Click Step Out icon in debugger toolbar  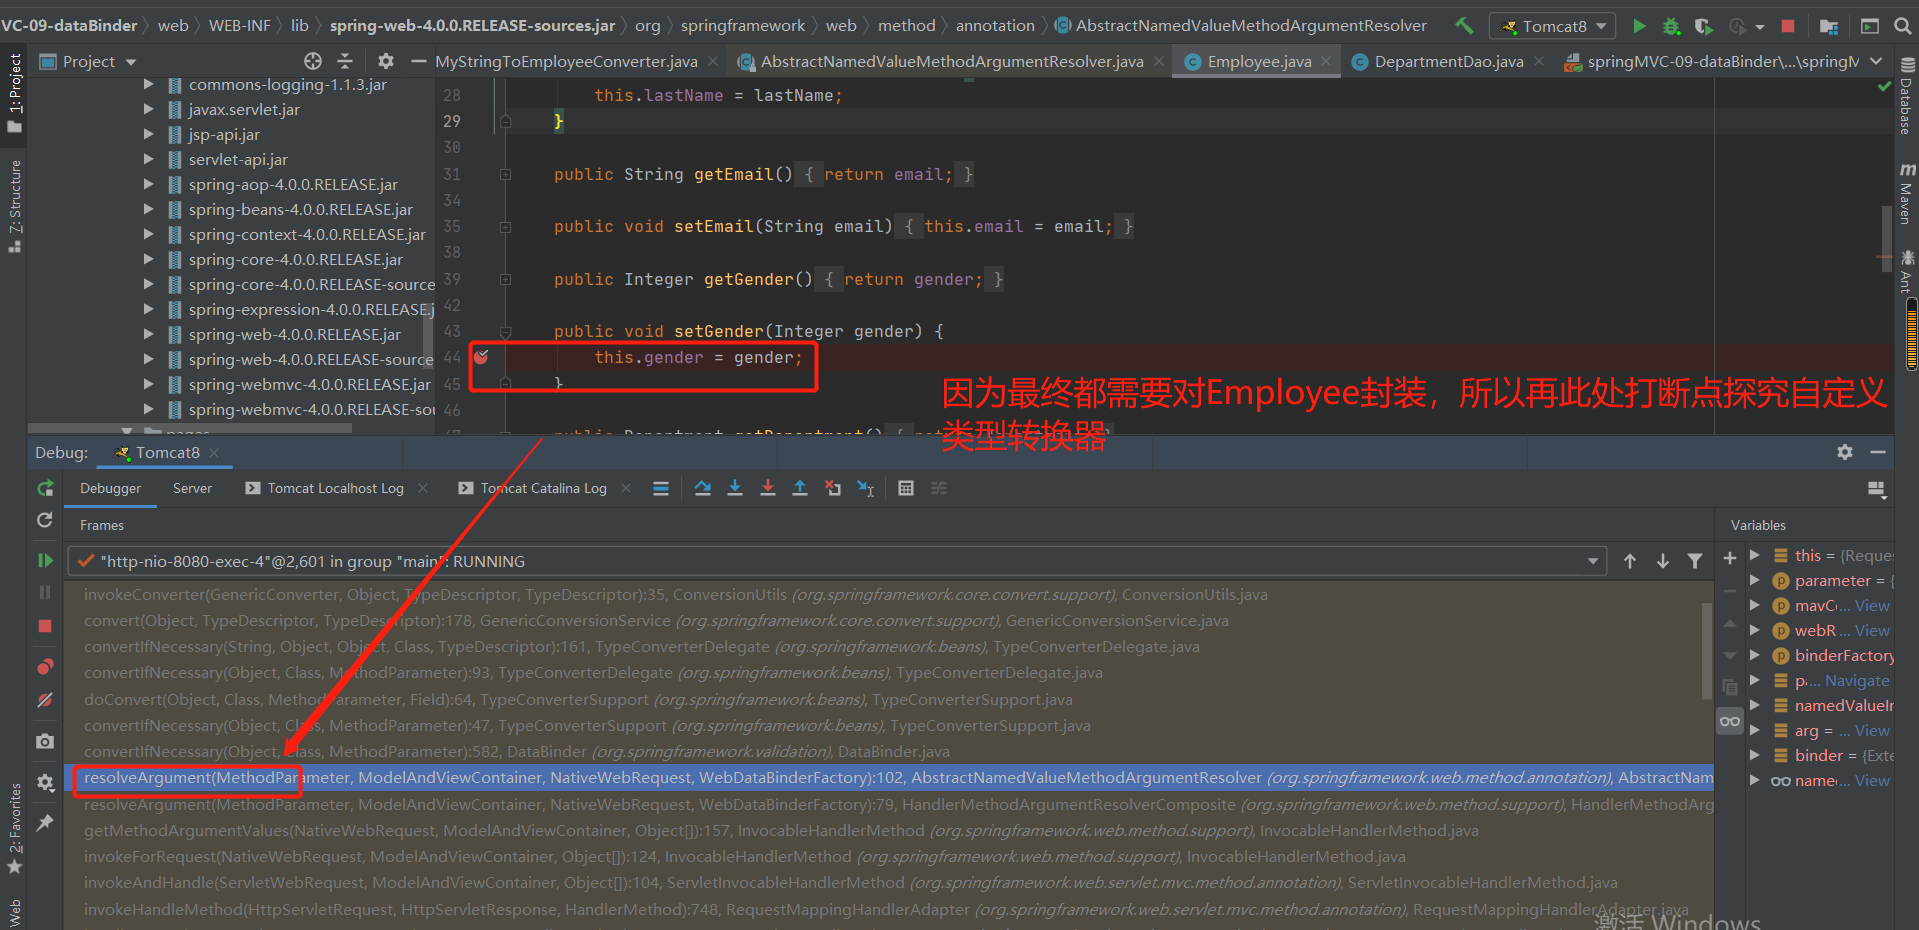point(800,488)
